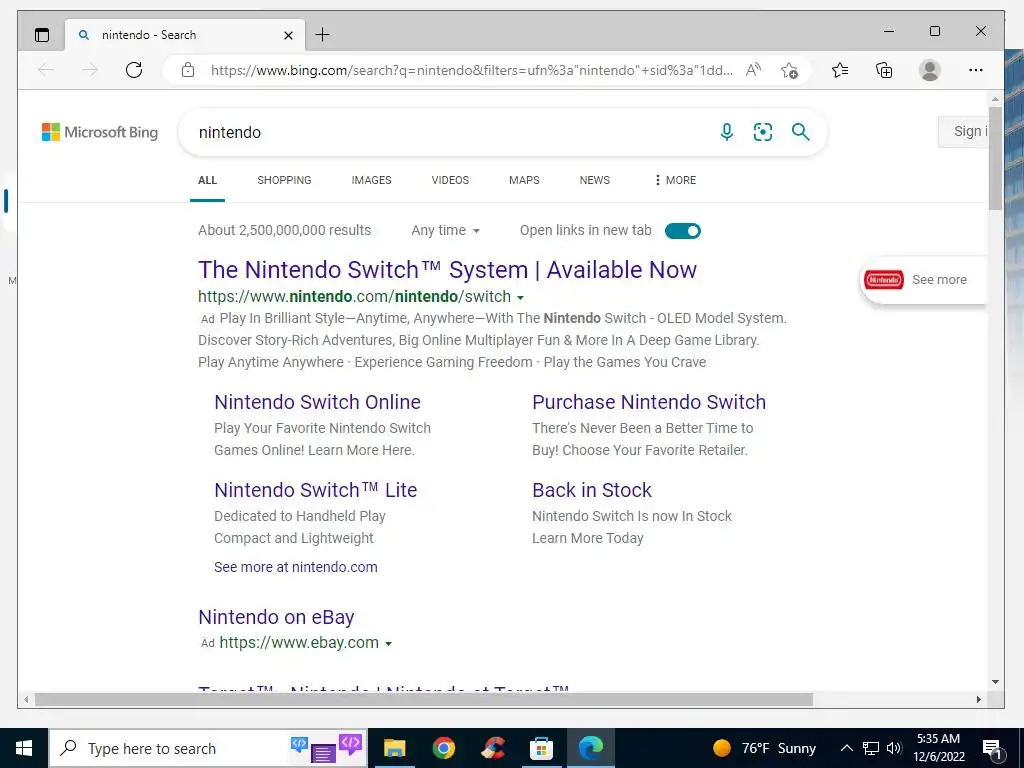The width and height of the screenshot is (1024, 768).
Task: Click the address bar URL
Action: 472,70
